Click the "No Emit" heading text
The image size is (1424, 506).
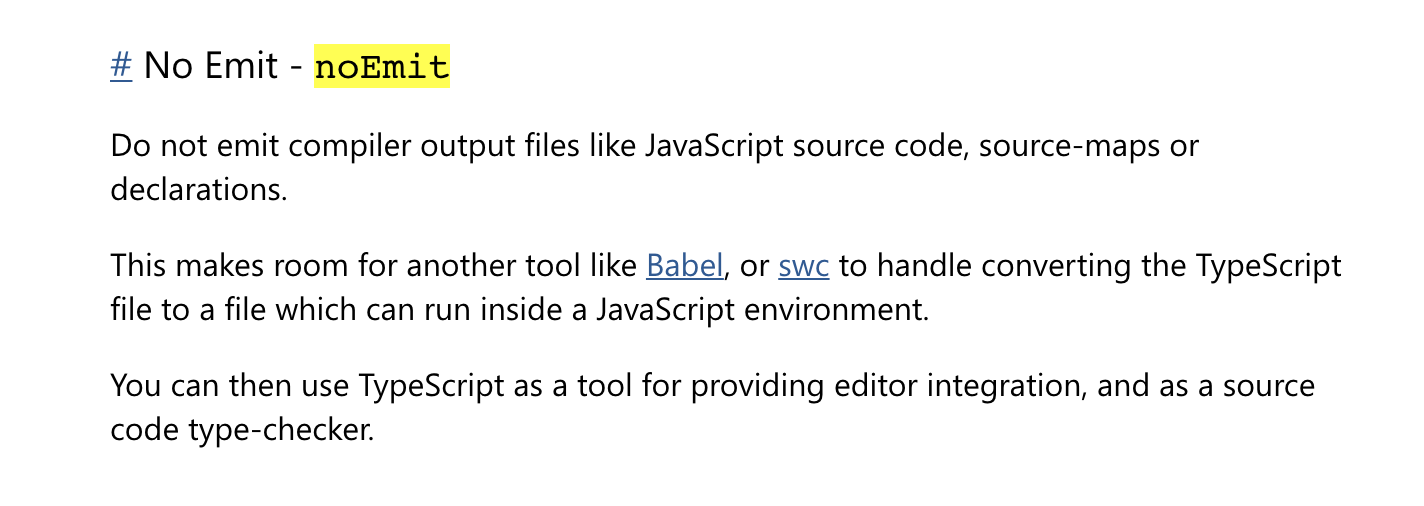pos(211,67)
